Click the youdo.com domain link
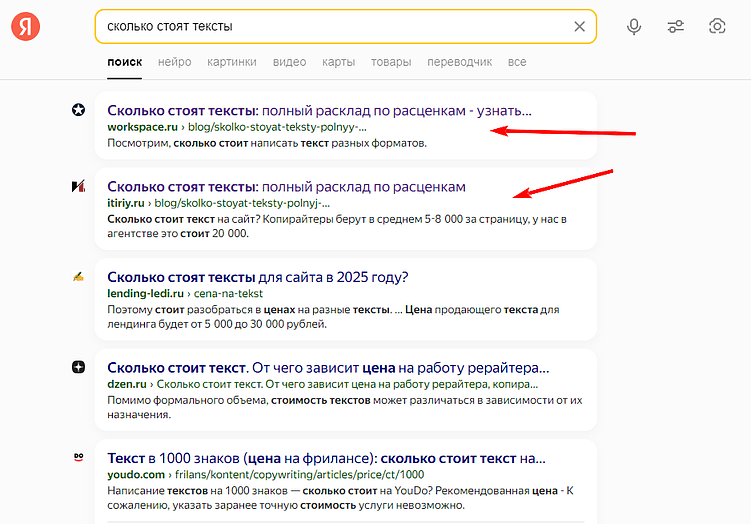This screenshot has height=524, width=751. click(x=136, y=474)
